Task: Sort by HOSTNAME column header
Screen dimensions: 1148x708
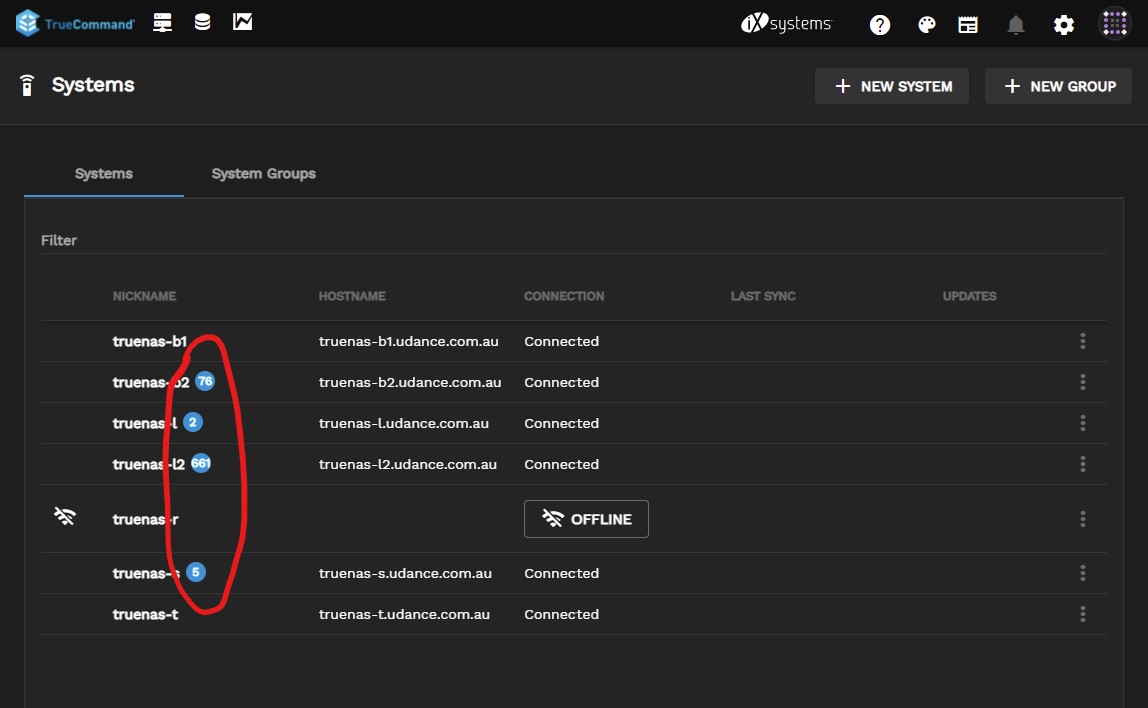Action: [352, 297]
